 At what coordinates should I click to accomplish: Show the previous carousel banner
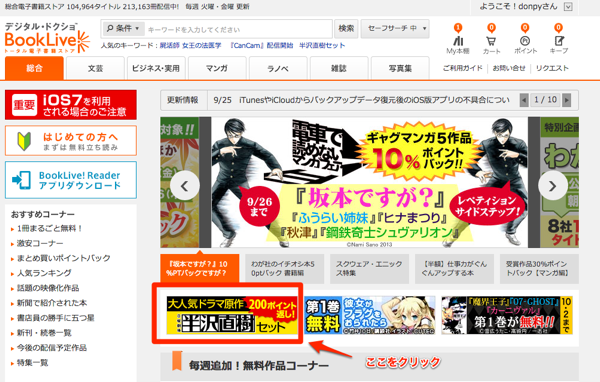[184, 186]
